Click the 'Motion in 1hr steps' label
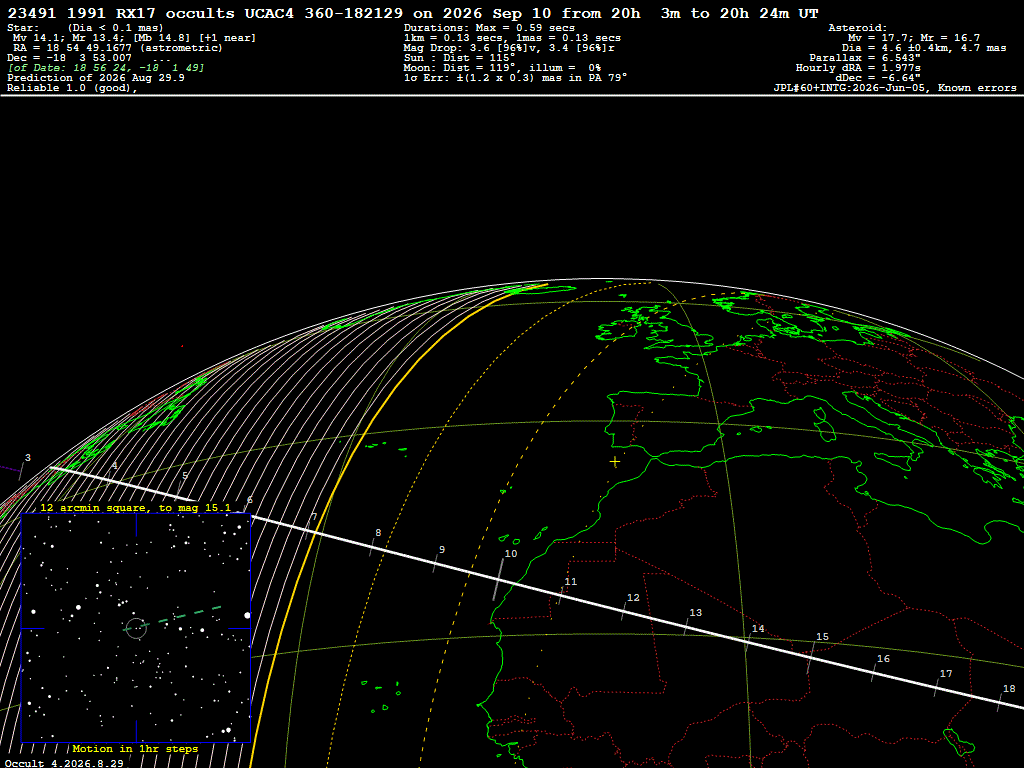This screenshot has width=1024, height=768. (135, 748)
